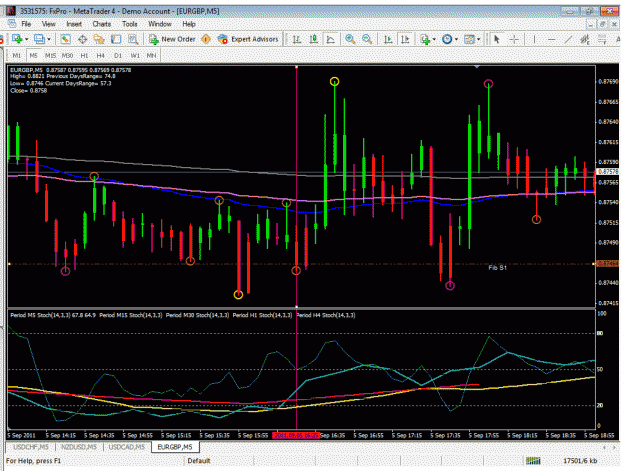The width and height of the screenshot is (625, 471).
Task: Switch to the USDCHF,M5 chart tab
Action: pyautogui.click(x=31, y=447)
